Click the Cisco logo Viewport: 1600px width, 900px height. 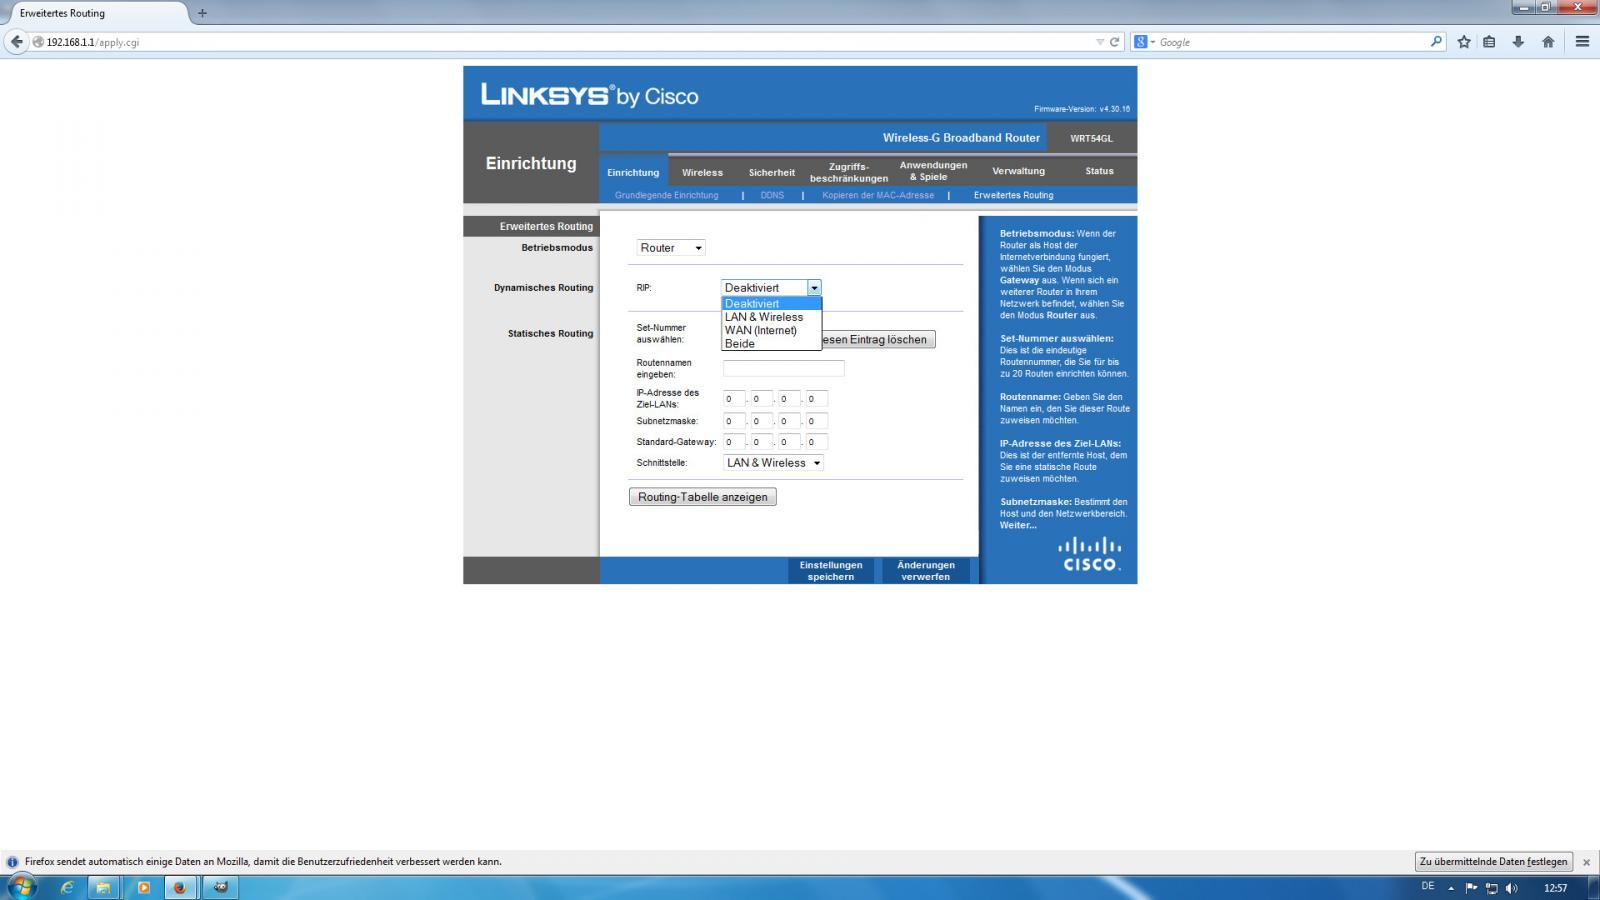click(x=1090, y=554)
